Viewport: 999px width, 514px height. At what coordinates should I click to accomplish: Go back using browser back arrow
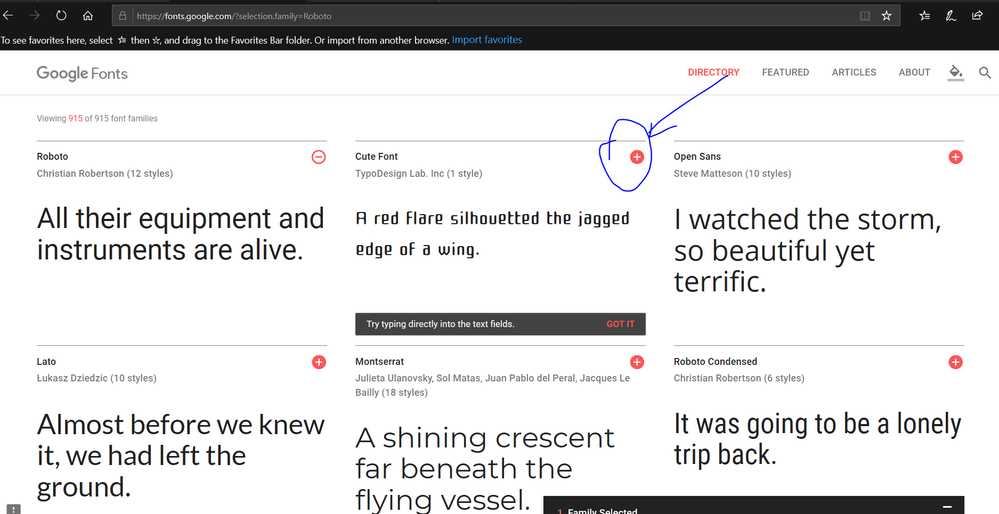click(8, 16)
